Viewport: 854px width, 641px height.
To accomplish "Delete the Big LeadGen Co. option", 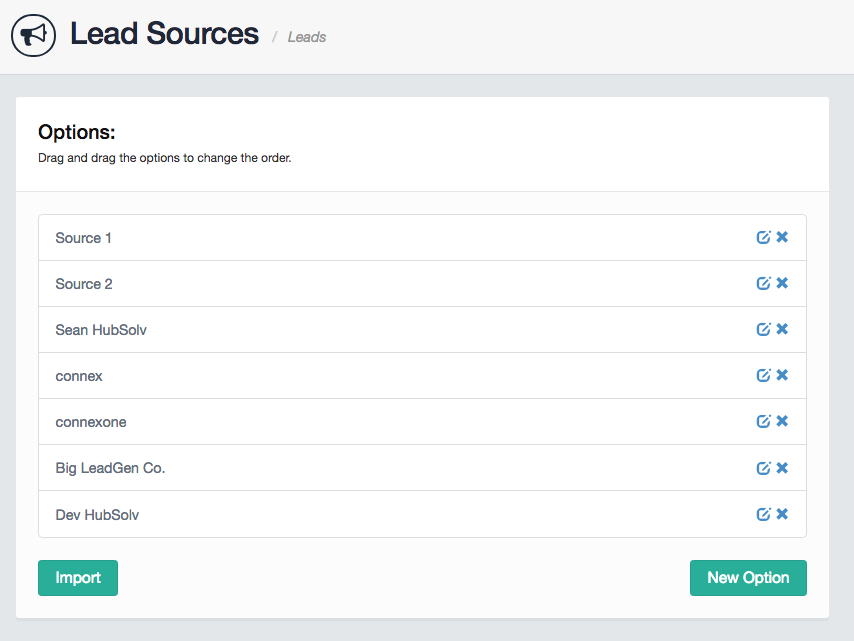I will [782, 468].
